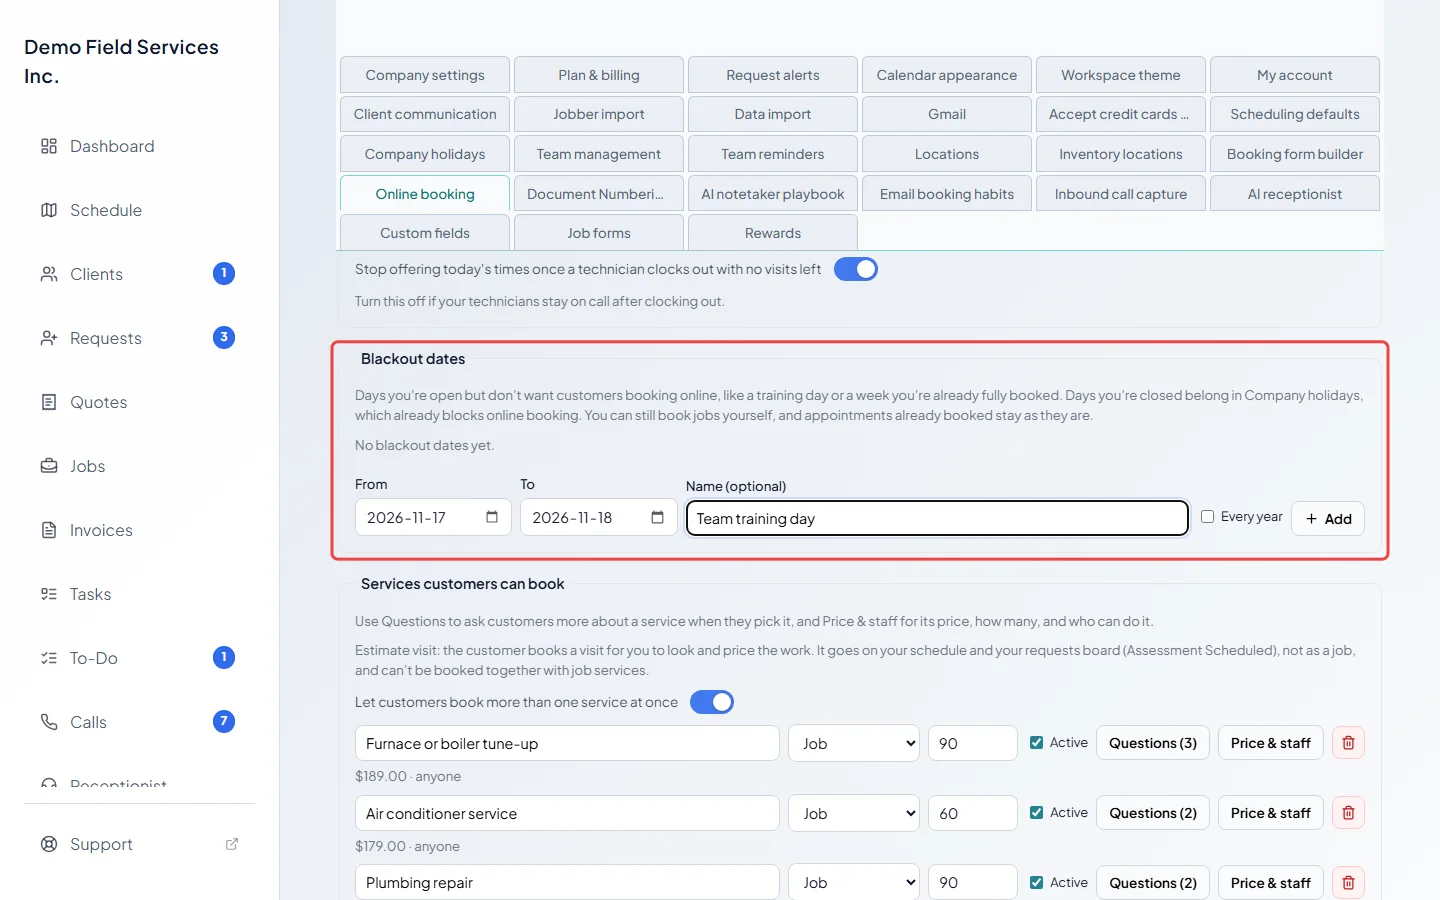This screenshot has height=900, width=1440.
Task: Open Questions (3) for Furnace tune-up
Action: coord(1153,743)
